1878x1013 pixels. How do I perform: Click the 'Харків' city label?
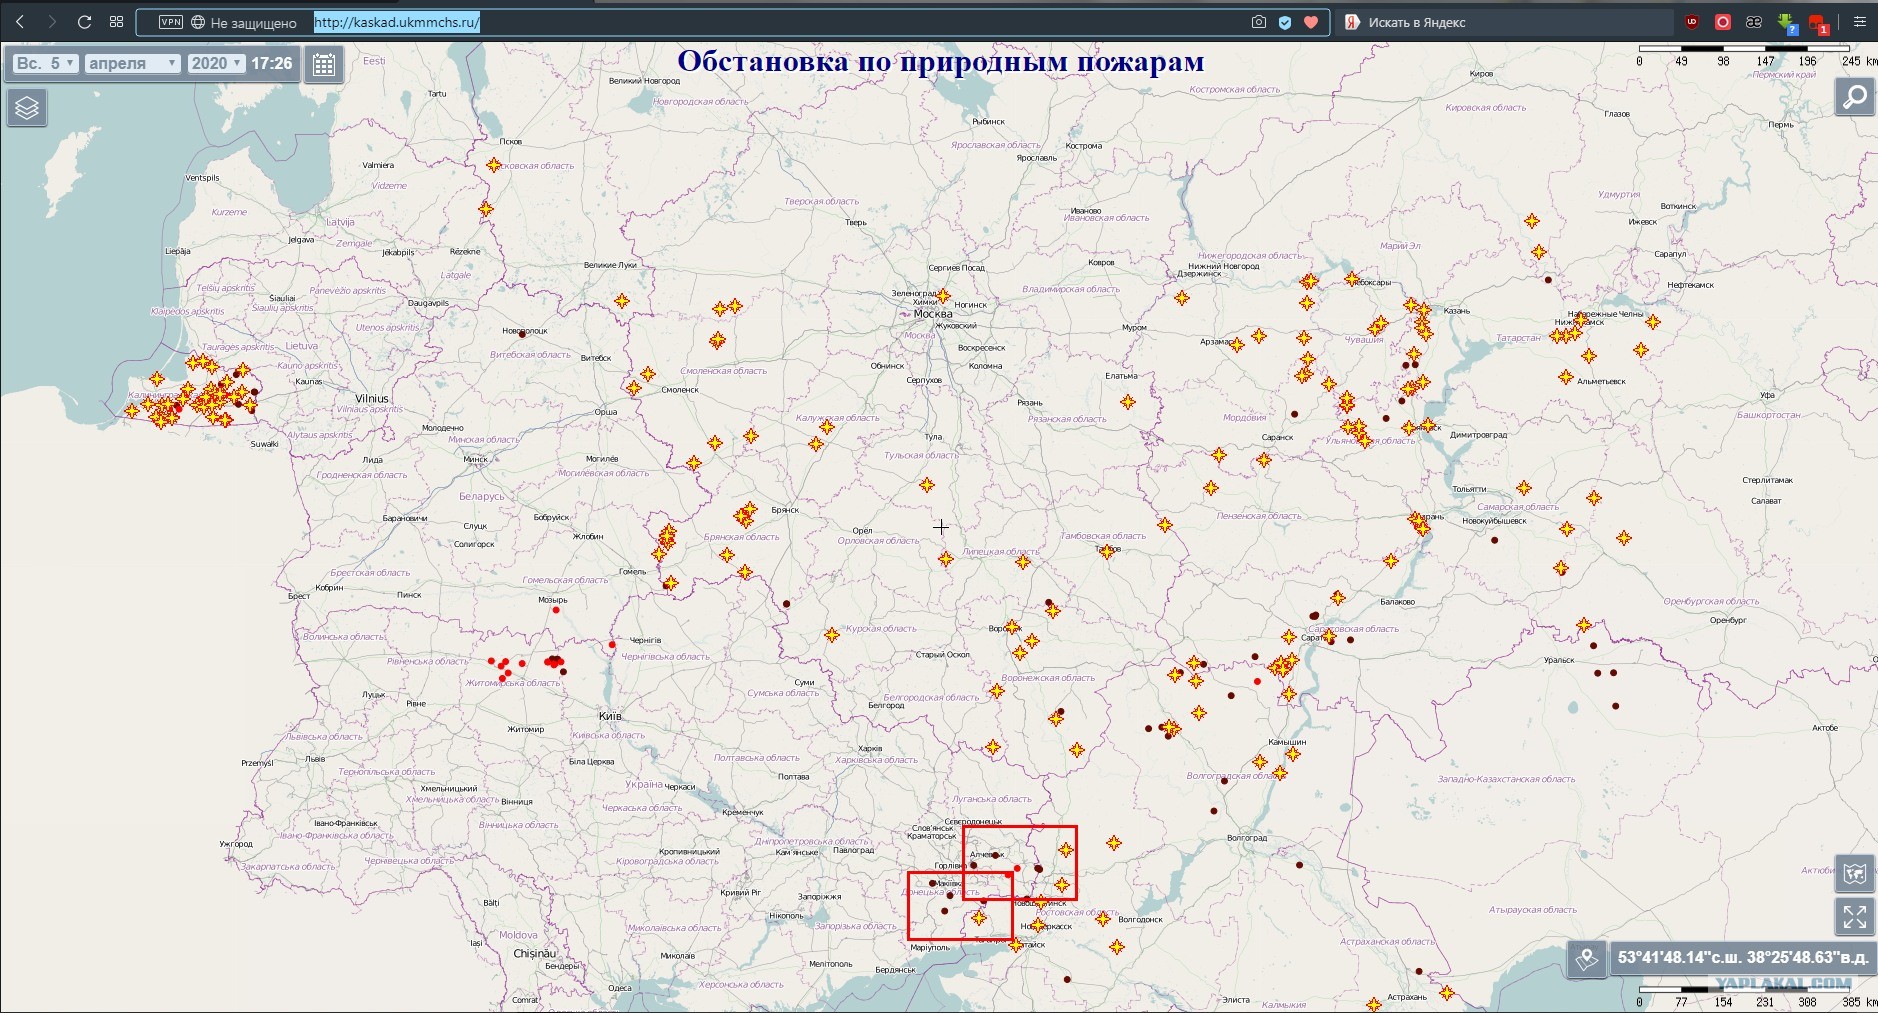tap(870, 748)
